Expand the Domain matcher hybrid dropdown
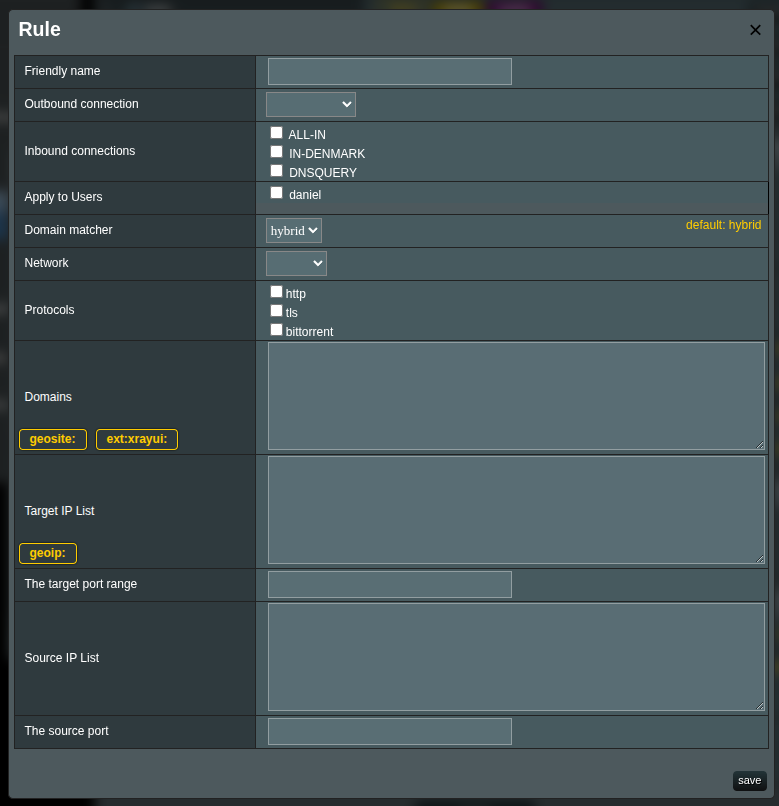 [x=293, y=230]
